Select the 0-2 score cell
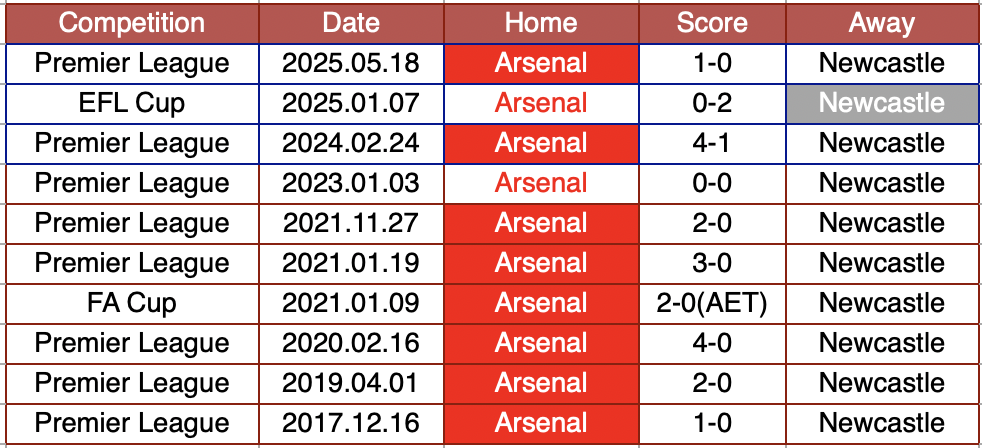 click(x=712, y=103)
